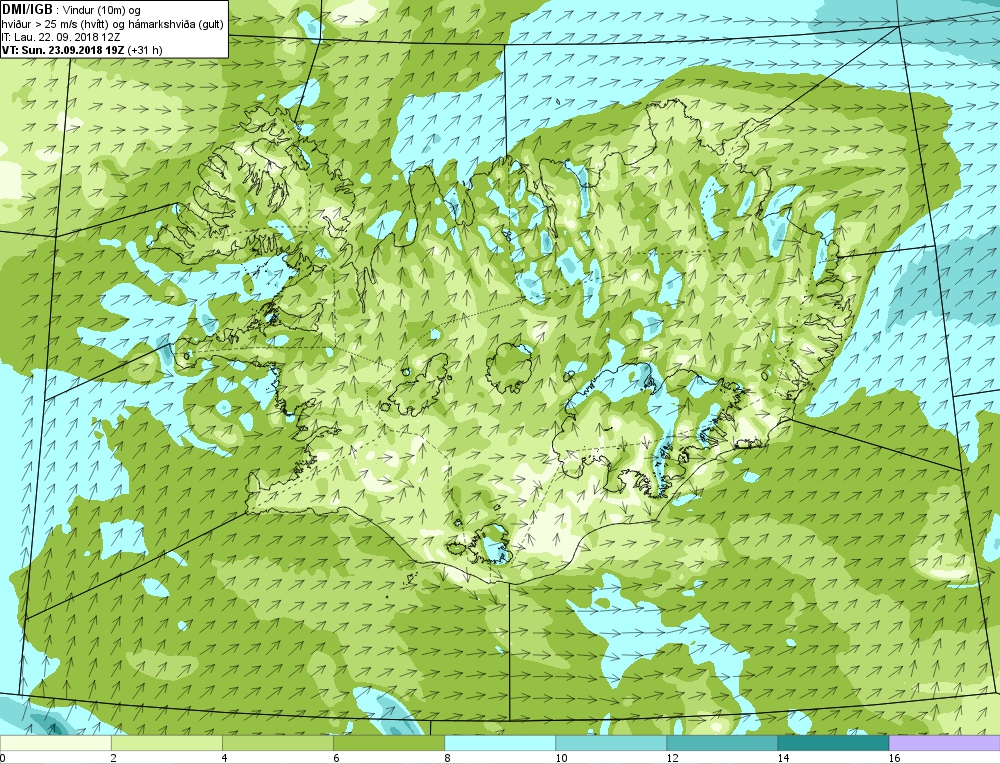The image size is (1000, 764).
Task: Click the DMI/IGB title text
Action: pyautogui.click(x=27, y=9)
